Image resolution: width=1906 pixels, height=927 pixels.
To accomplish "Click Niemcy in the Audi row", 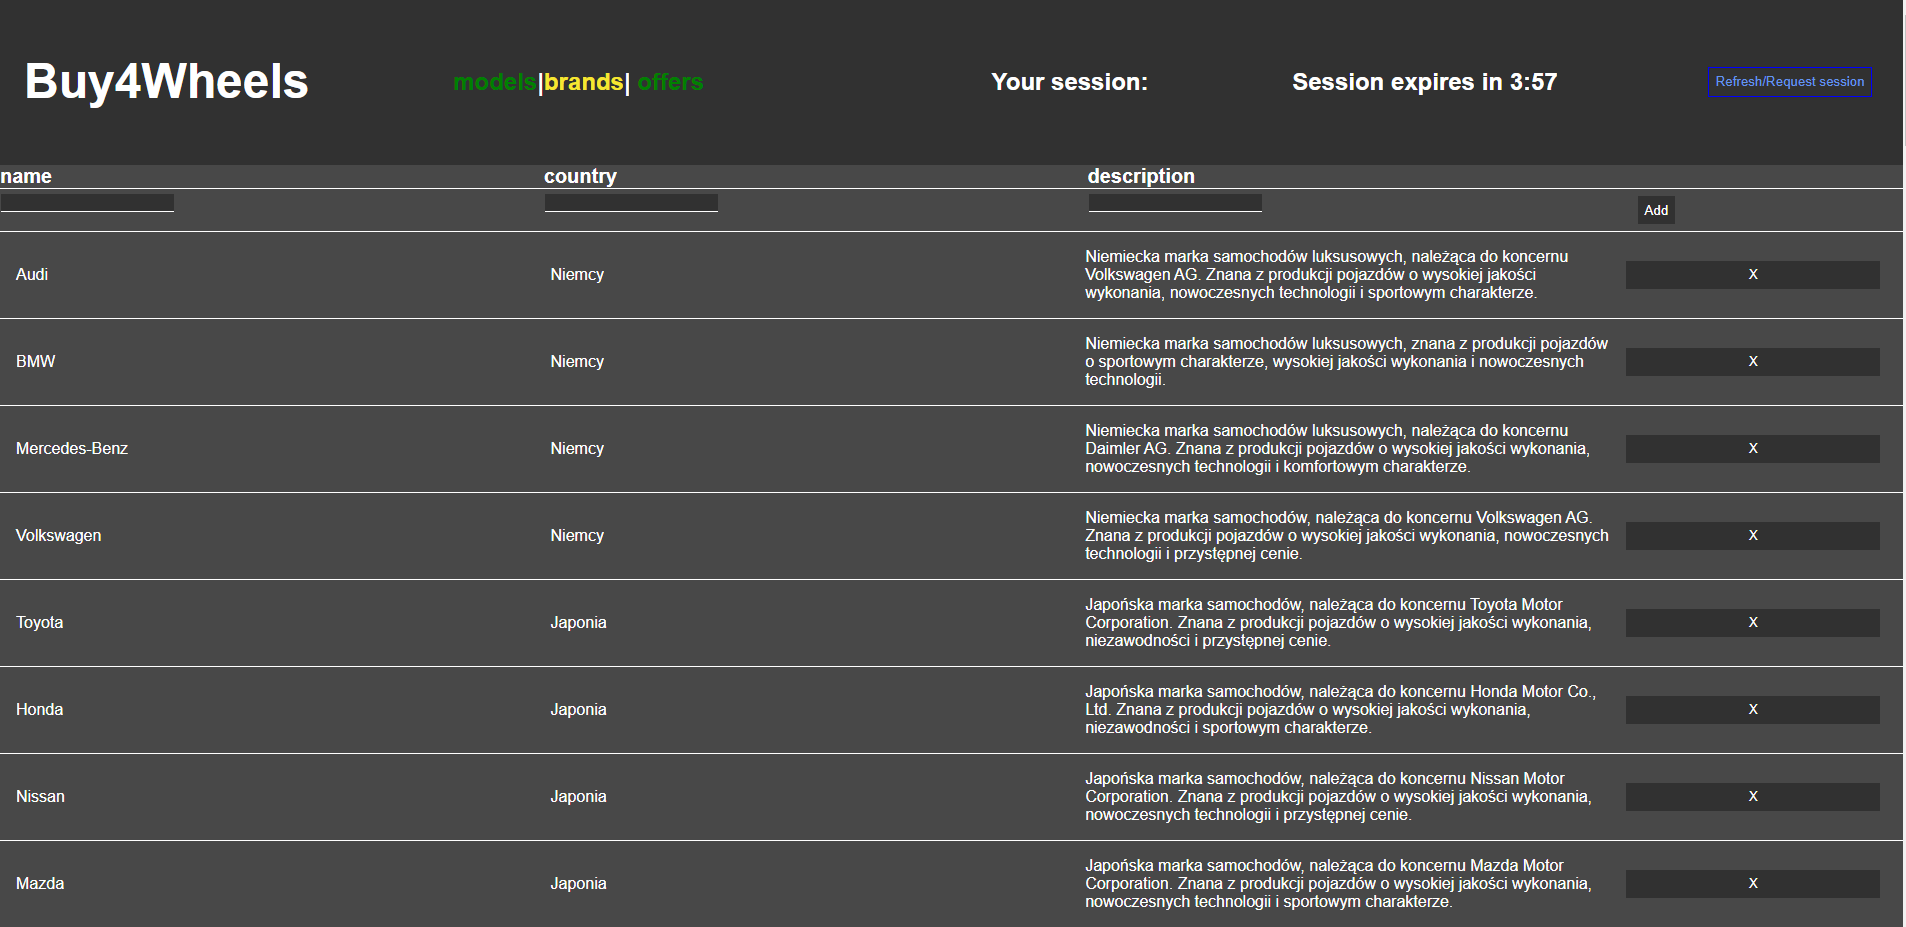I will 577,275.
